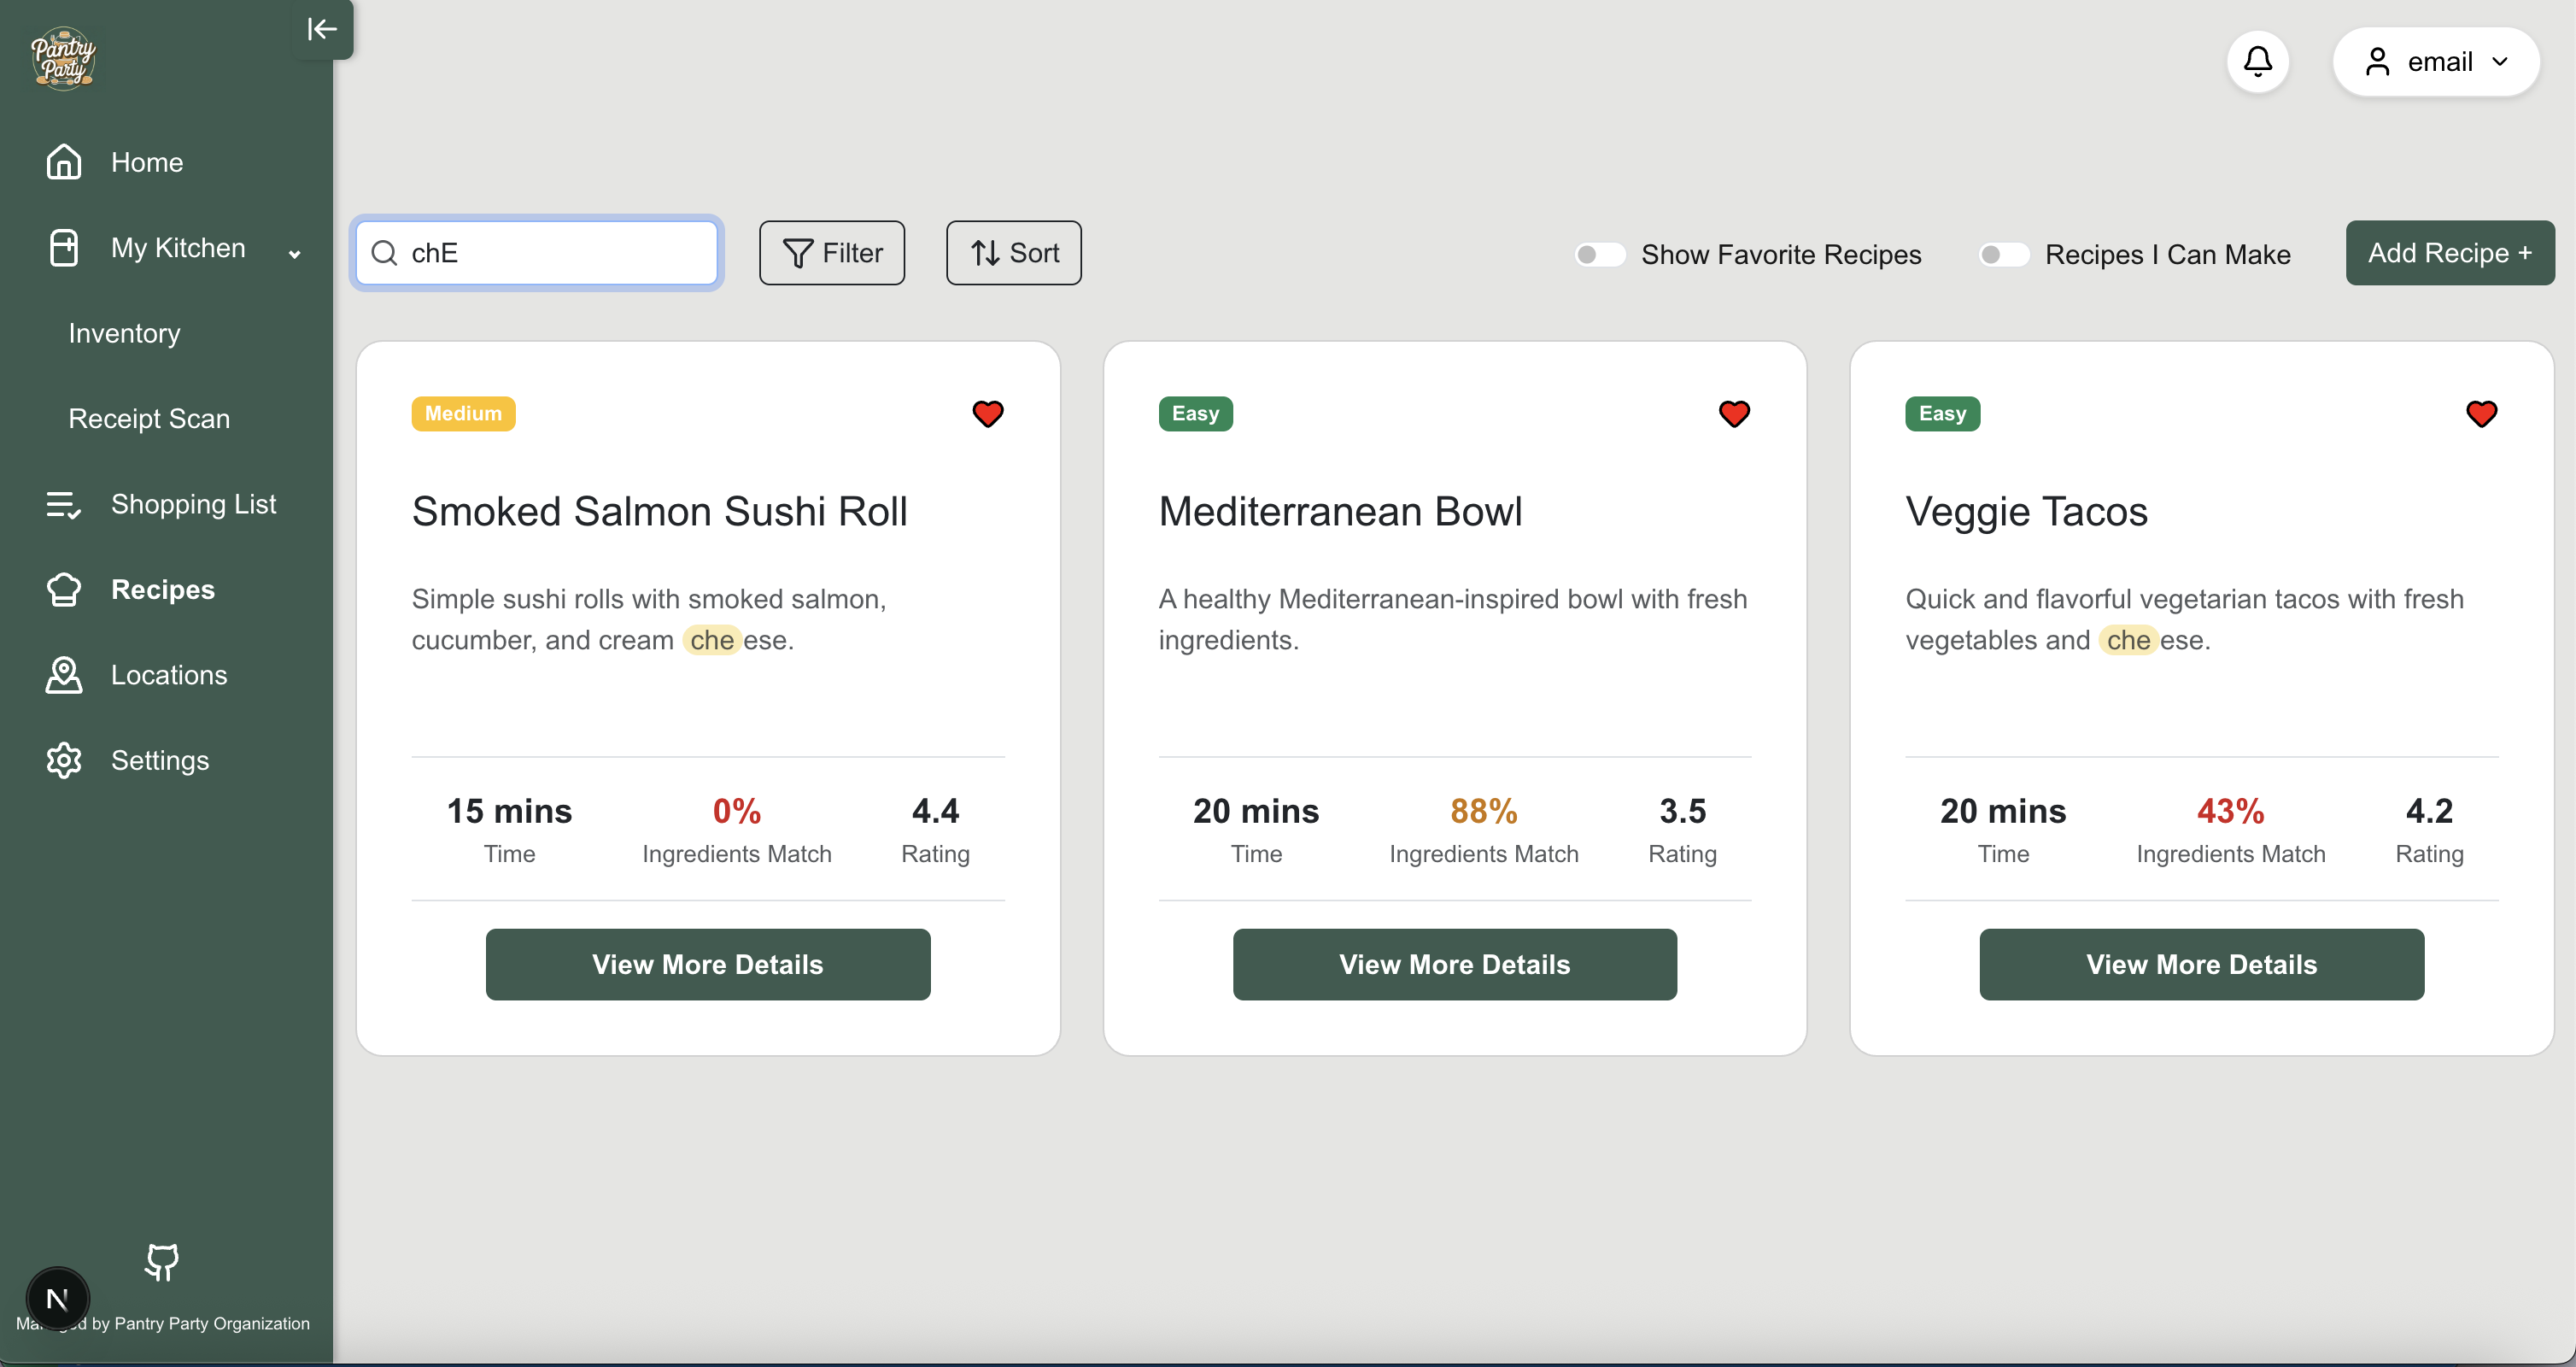2576x1367 pixels.
Task: Open the Sort options
Action: point(1014,253)
